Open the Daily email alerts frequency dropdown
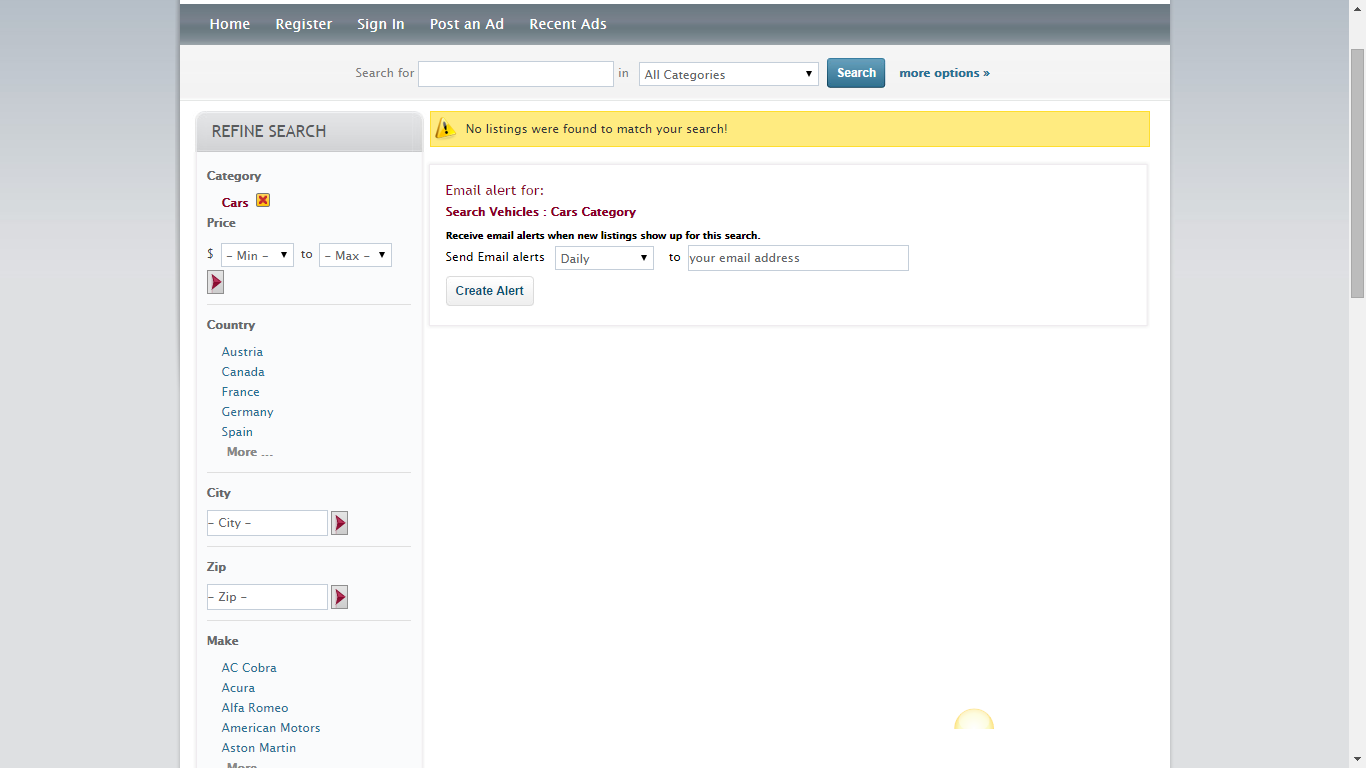The width and height of the screenshot is (1366, 768). pyautogui.click(x=604, y=258)
